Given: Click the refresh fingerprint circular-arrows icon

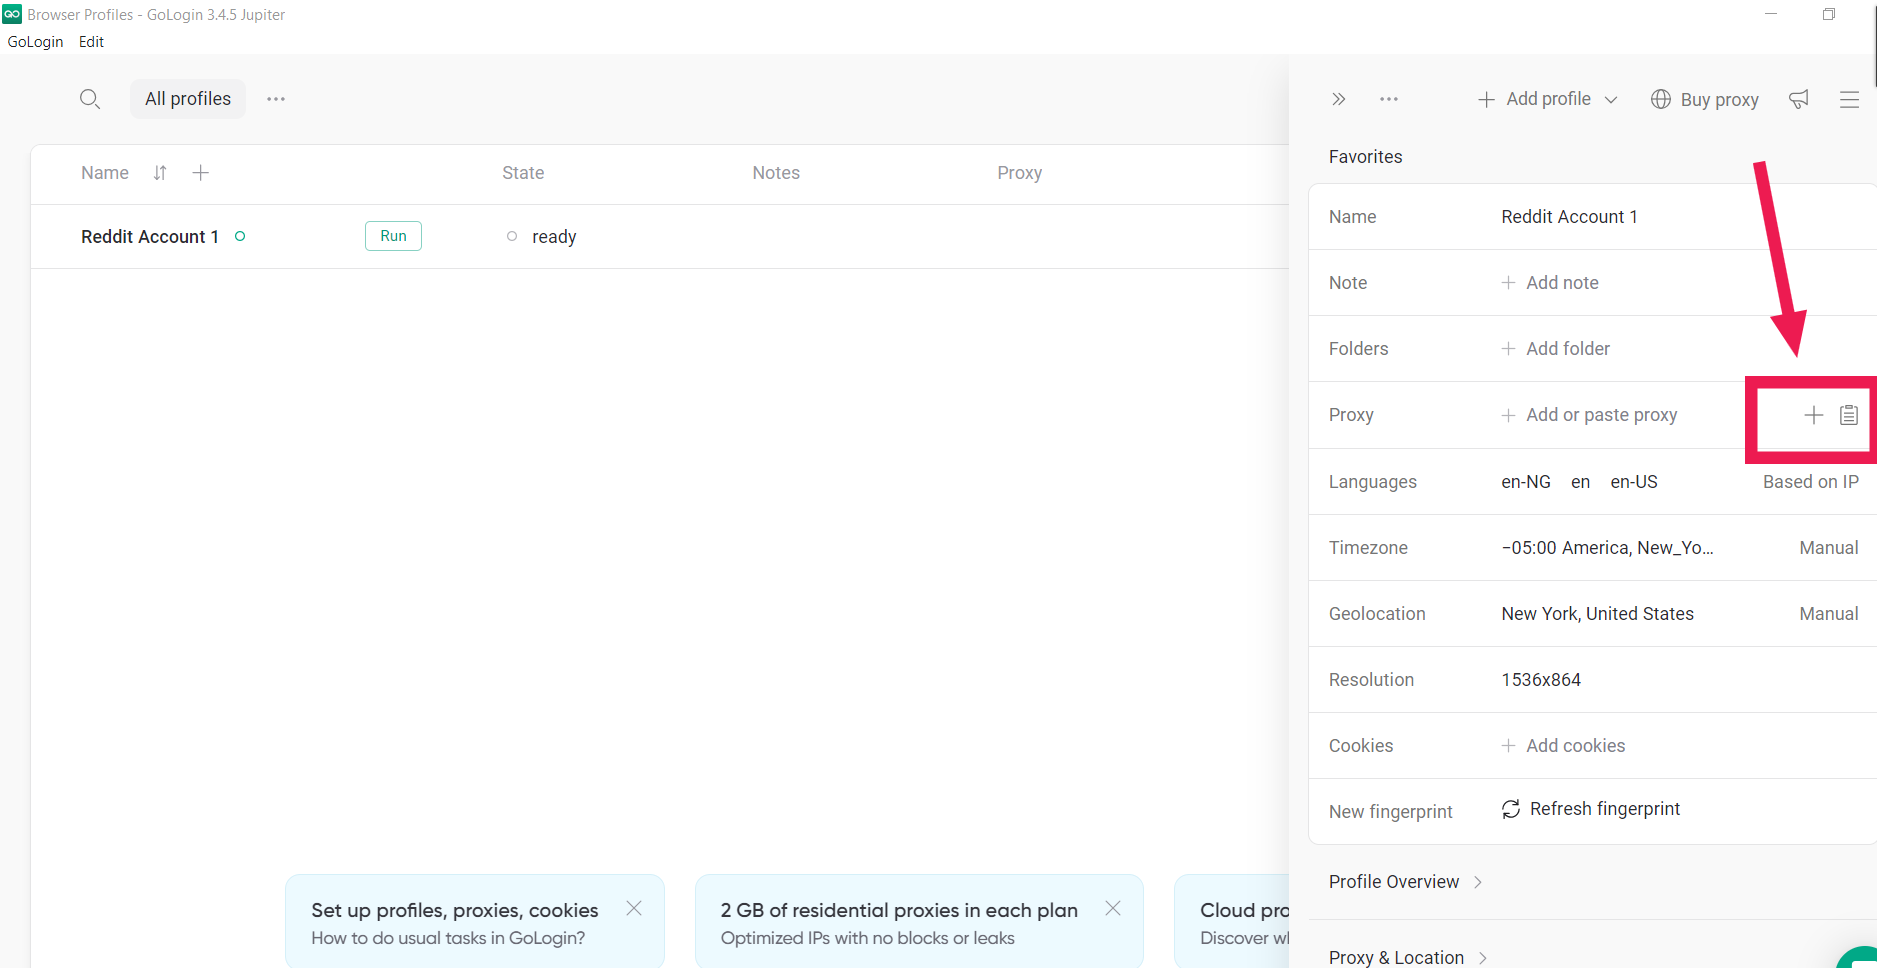Looking at the screenshot, I should [1511, 809].
